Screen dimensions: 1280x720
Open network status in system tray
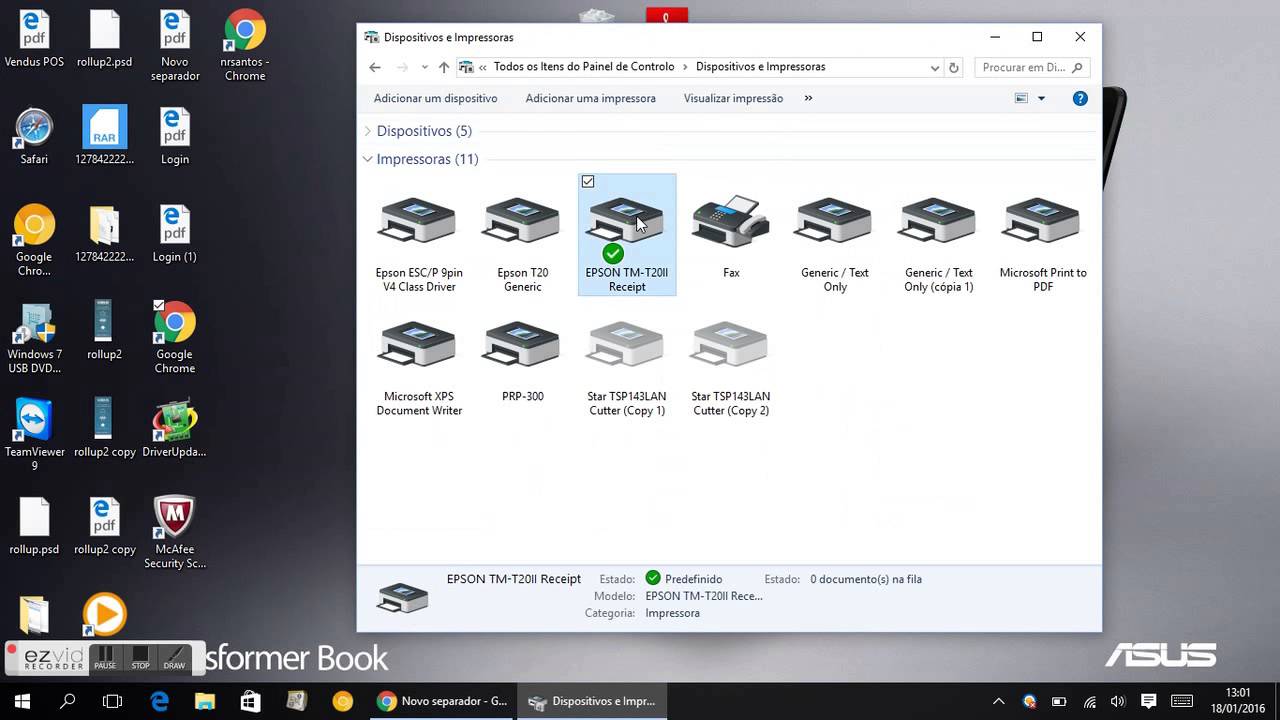(x=1089, y=701)
